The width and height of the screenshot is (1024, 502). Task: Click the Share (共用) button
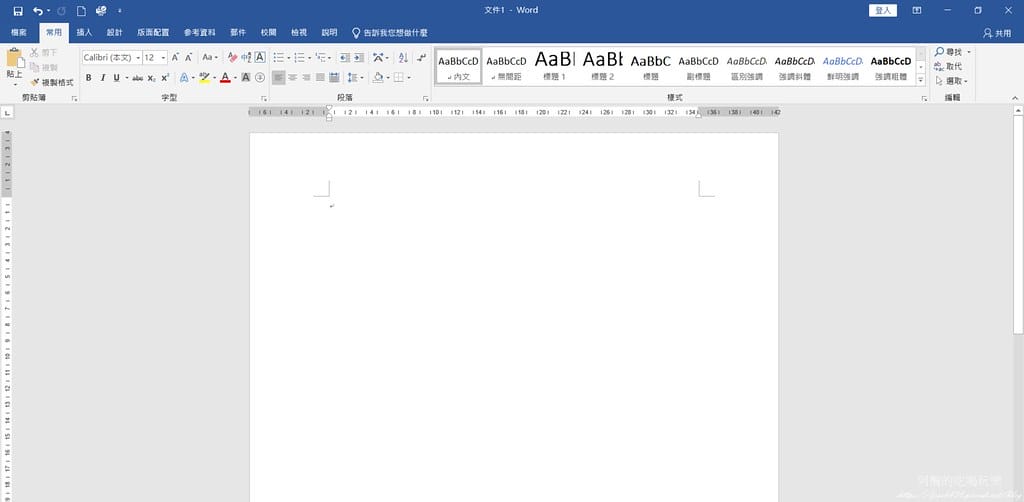tap(997, 33)
